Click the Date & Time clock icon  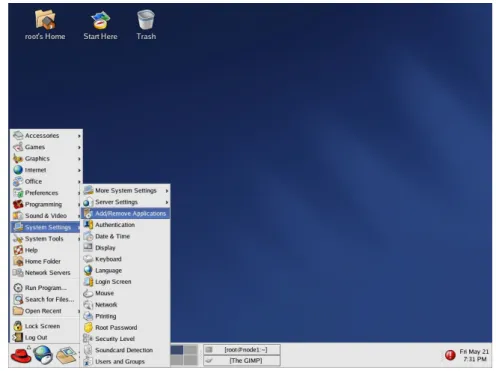pyautogui.click(x=88, y=236)
